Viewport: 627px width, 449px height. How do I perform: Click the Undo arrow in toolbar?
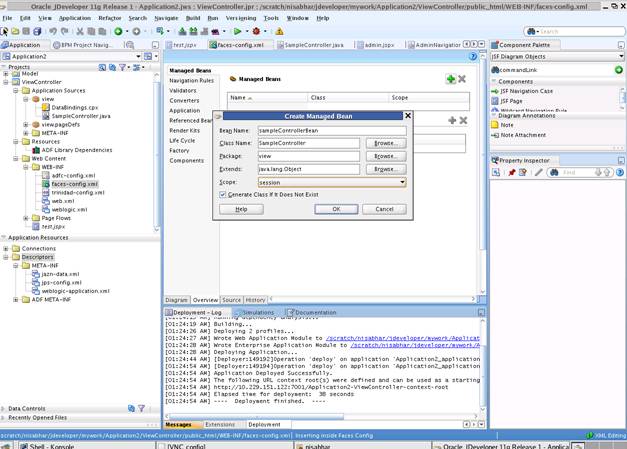pos(55,31)
